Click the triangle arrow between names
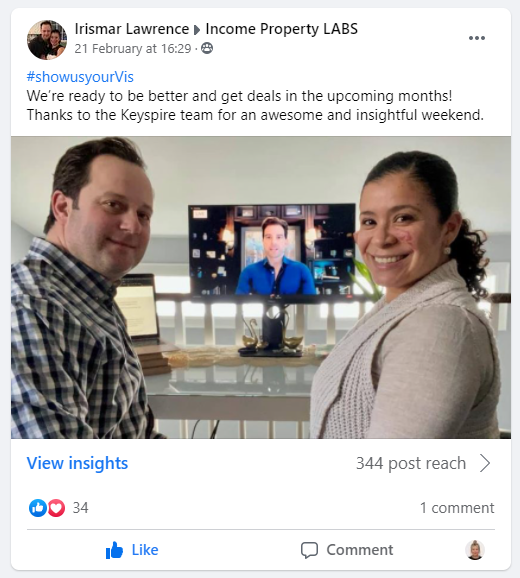The width and height of the screenshot is (520, 578). click(197, 30)
